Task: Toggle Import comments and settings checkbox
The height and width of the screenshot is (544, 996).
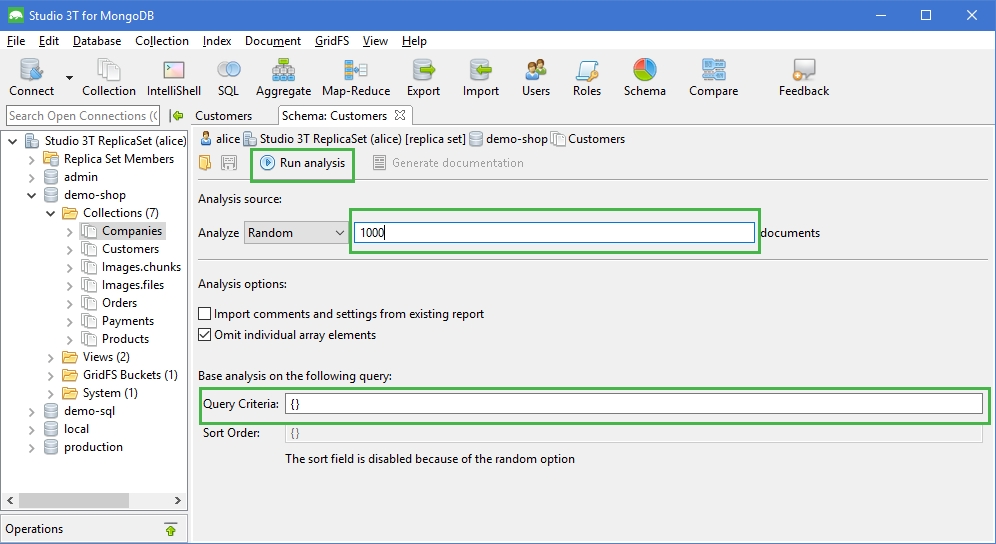Action: point(205,313)
